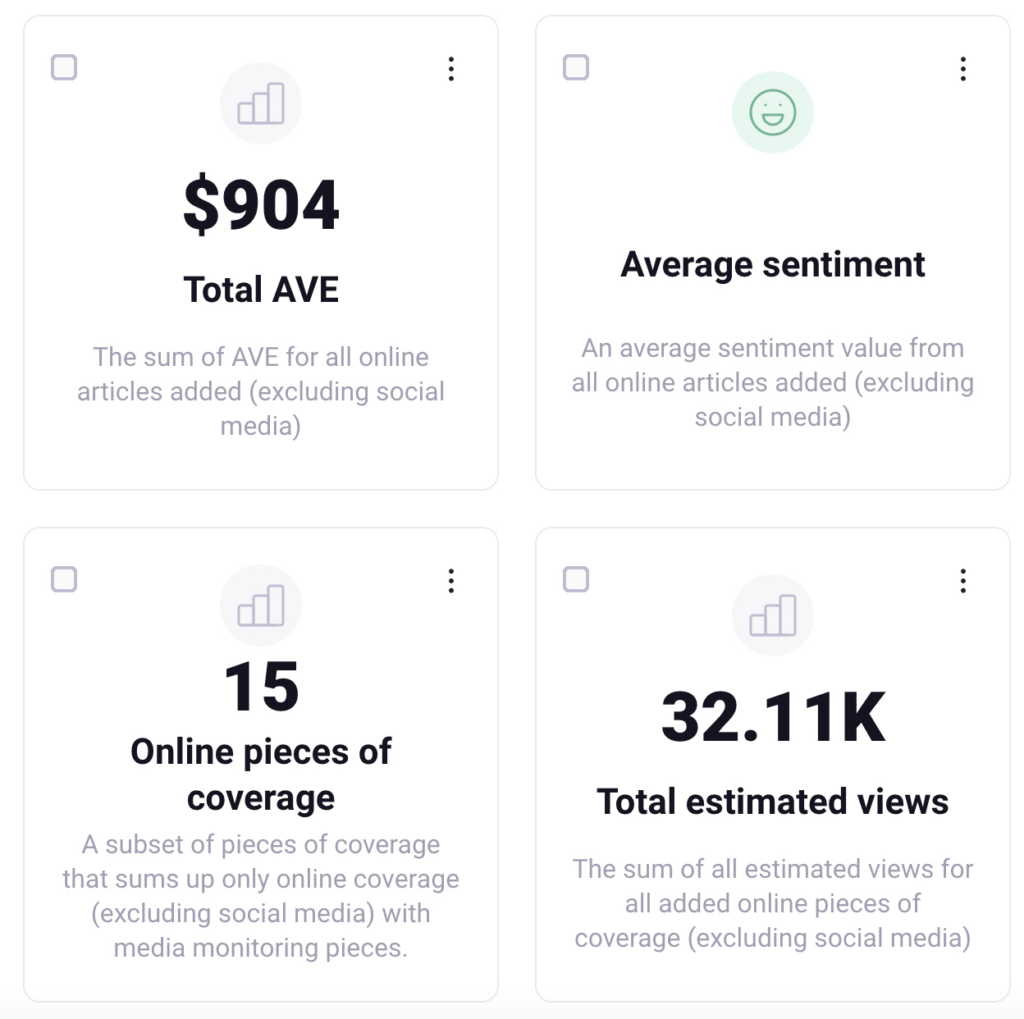This screenshot has width=1024, height=1019.
Task: Select the Average sentiment card checkbox
Action: pos(576,68)
